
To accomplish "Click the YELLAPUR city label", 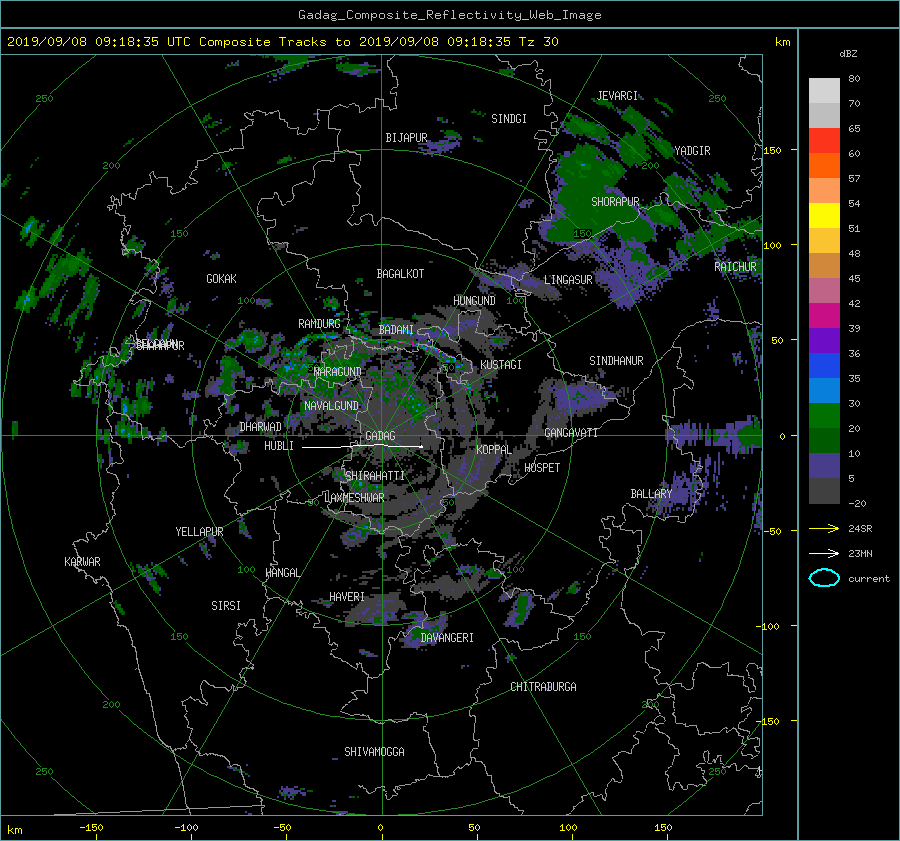I will point(199,532).
